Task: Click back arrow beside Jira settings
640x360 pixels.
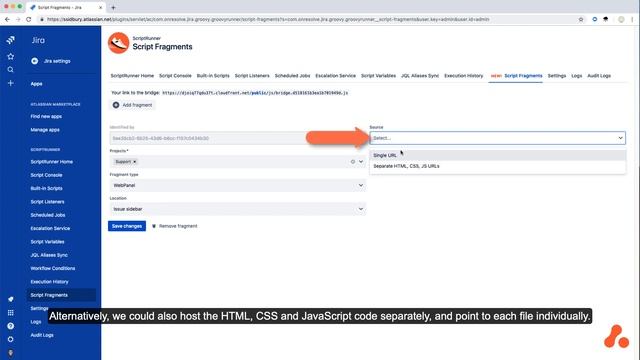Action: pos(35,61)
